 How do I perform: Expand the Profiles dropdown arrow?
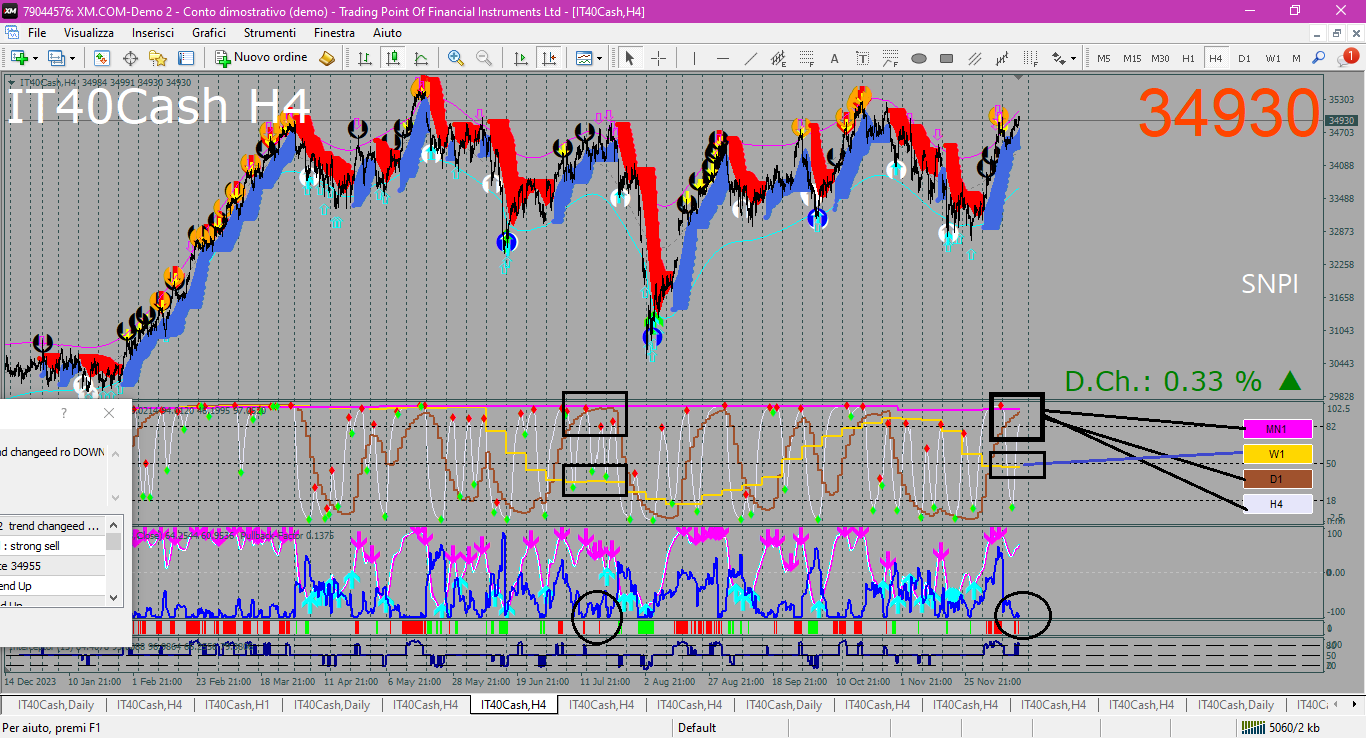tap(72, 58)
